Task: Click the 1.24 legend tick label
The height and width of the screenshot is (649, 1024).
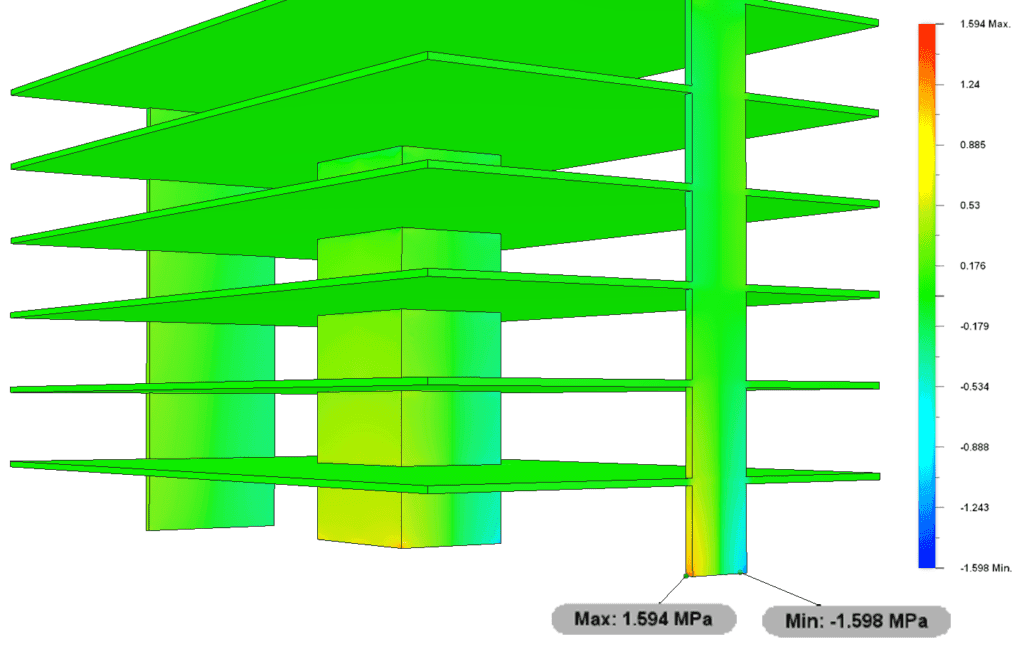Action: point(970,84)
